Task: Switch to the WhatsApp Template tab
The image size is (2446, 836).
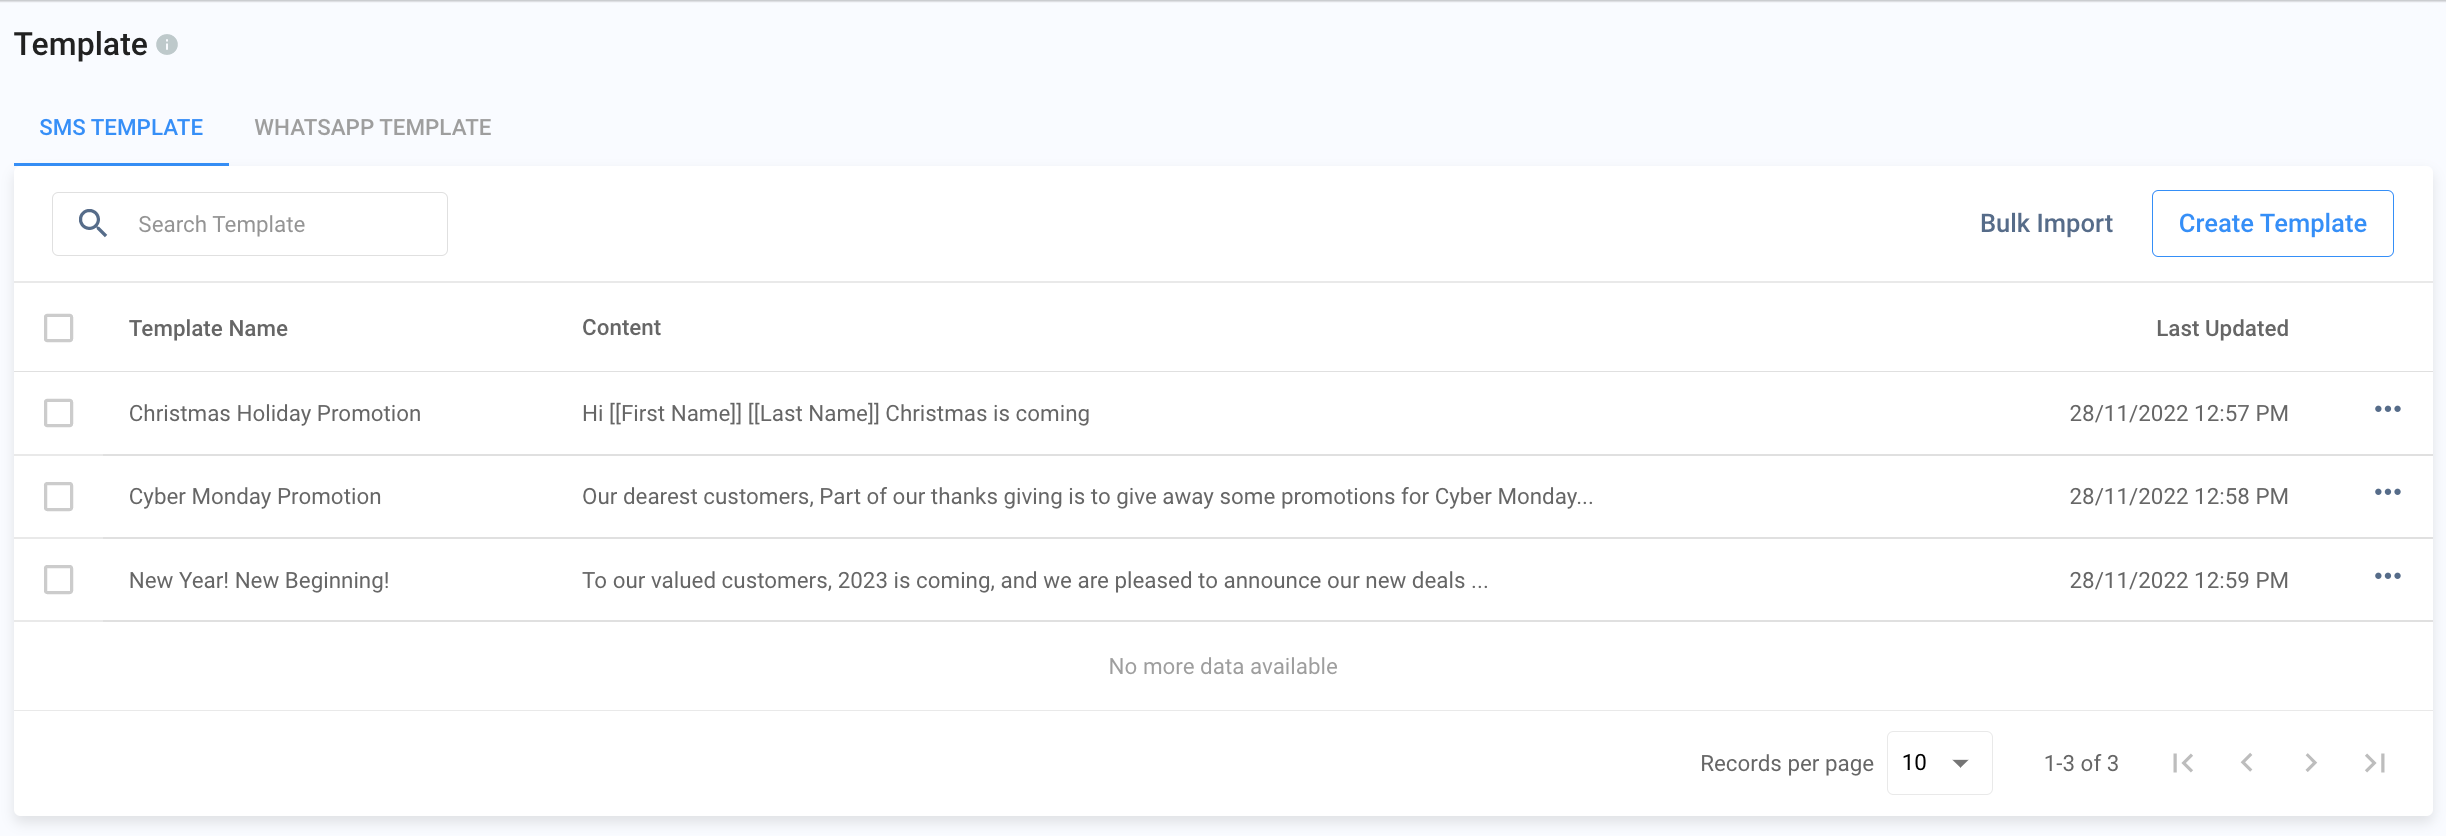Action: pyautogui.click(x=373, y=128)
